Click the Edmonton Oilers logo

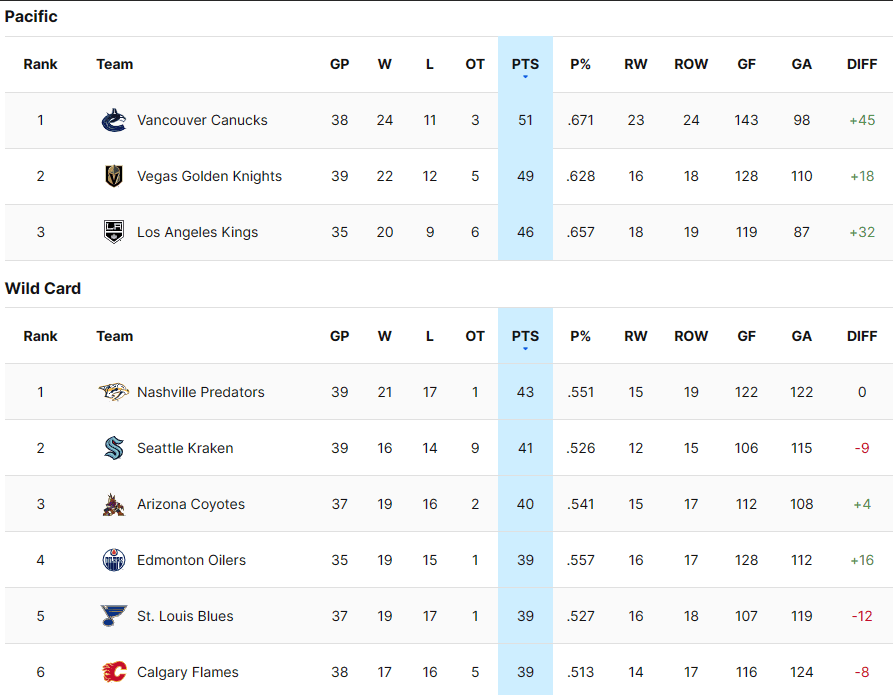(114, 560)
